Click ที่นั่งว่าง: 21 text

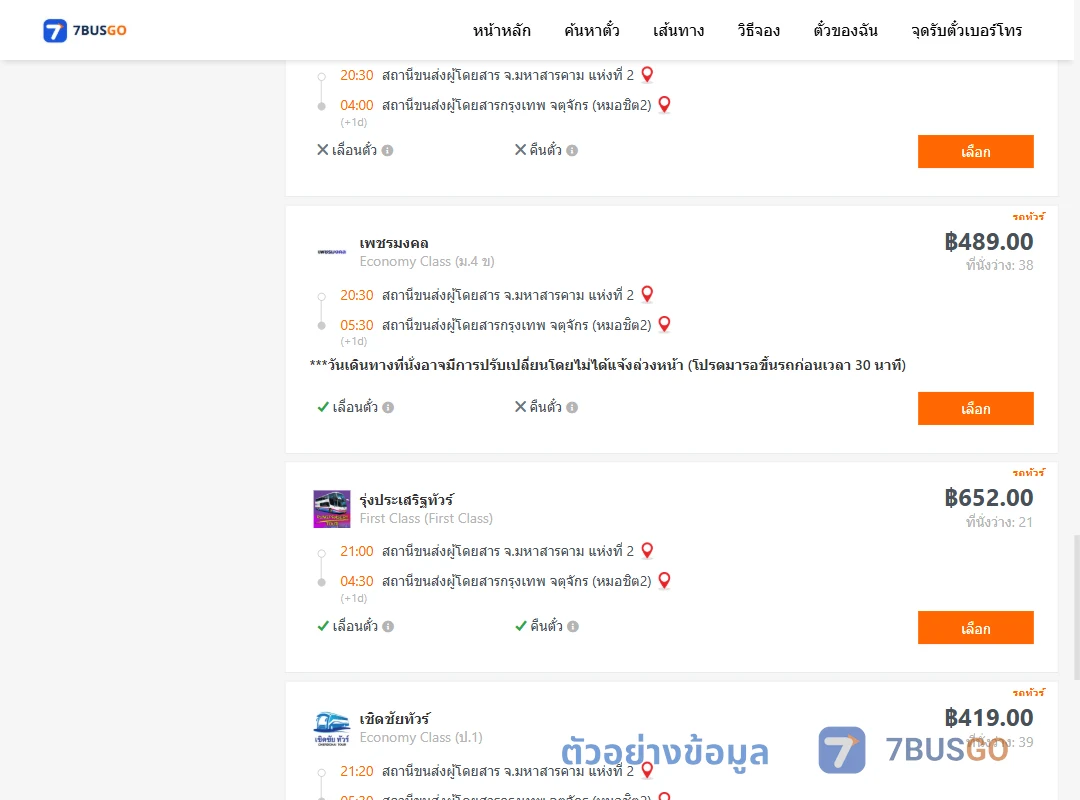coord(999,522)
